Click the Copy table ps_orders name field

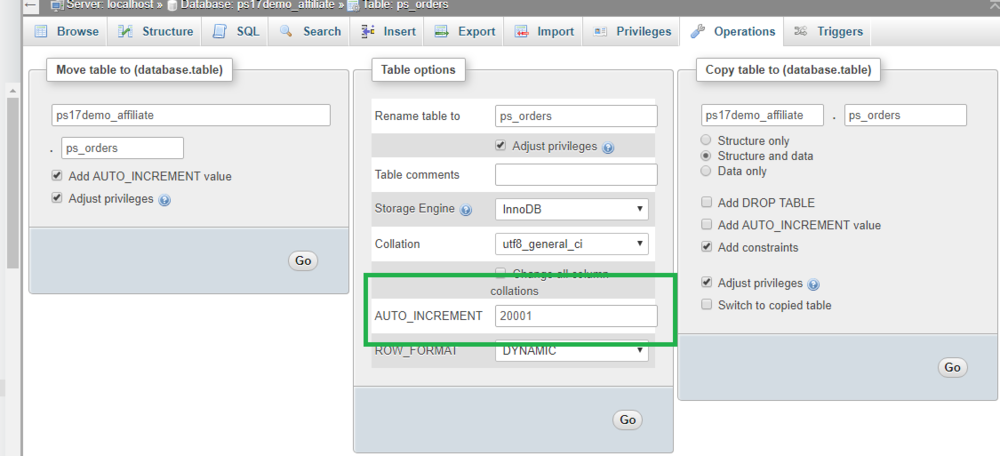point(905,115)
